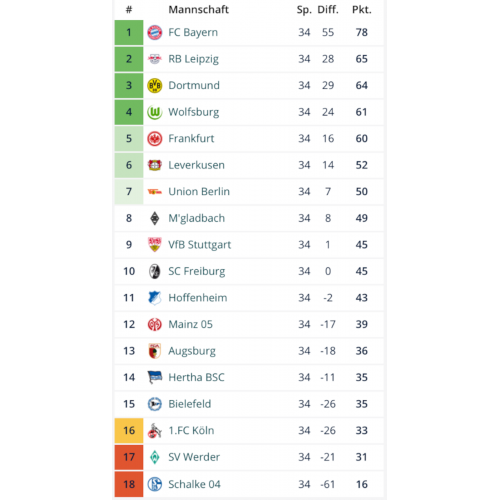Open the Mainz 05 team link
This screenshot has height=500, width=500.
coord(190,324)
